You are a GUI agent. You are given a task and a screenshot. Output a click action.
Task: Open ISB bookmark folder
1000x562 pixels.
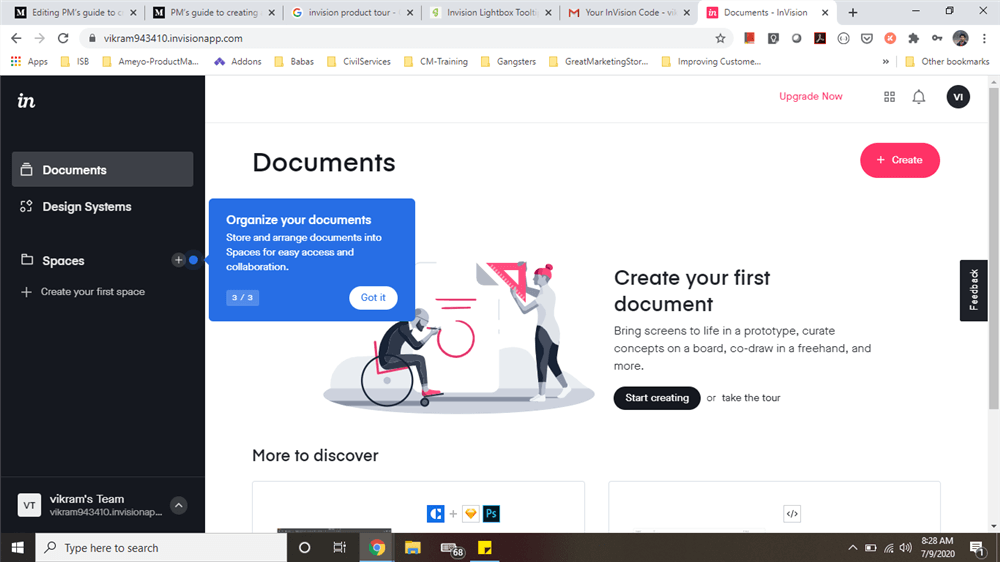pyautogui.click(x=75, y=61)
